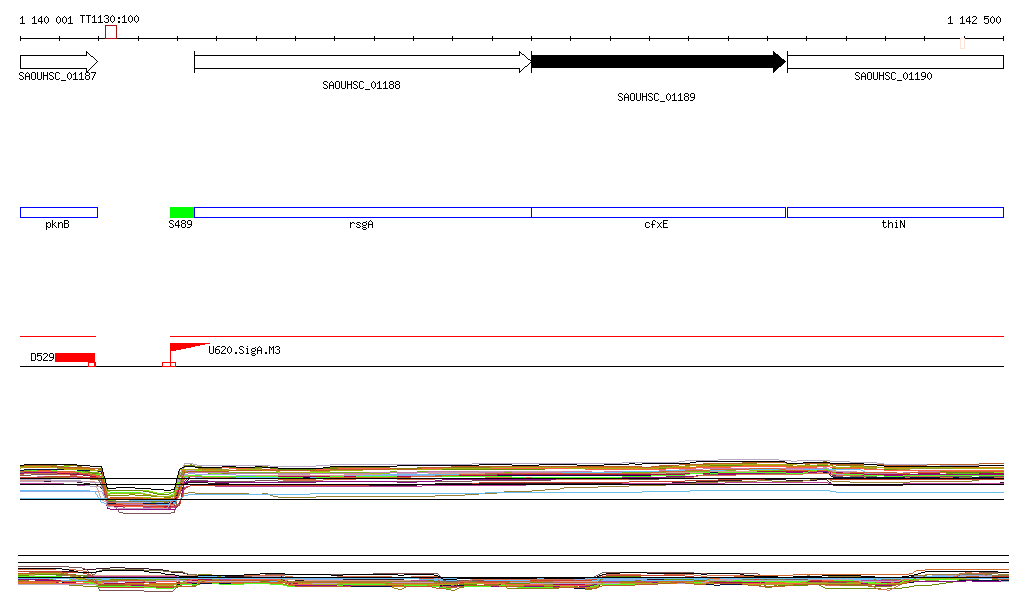Click the SAOUHSC_01190 gene box
Viewport: 1024px width, 611px height.
[x=895, y=62]
